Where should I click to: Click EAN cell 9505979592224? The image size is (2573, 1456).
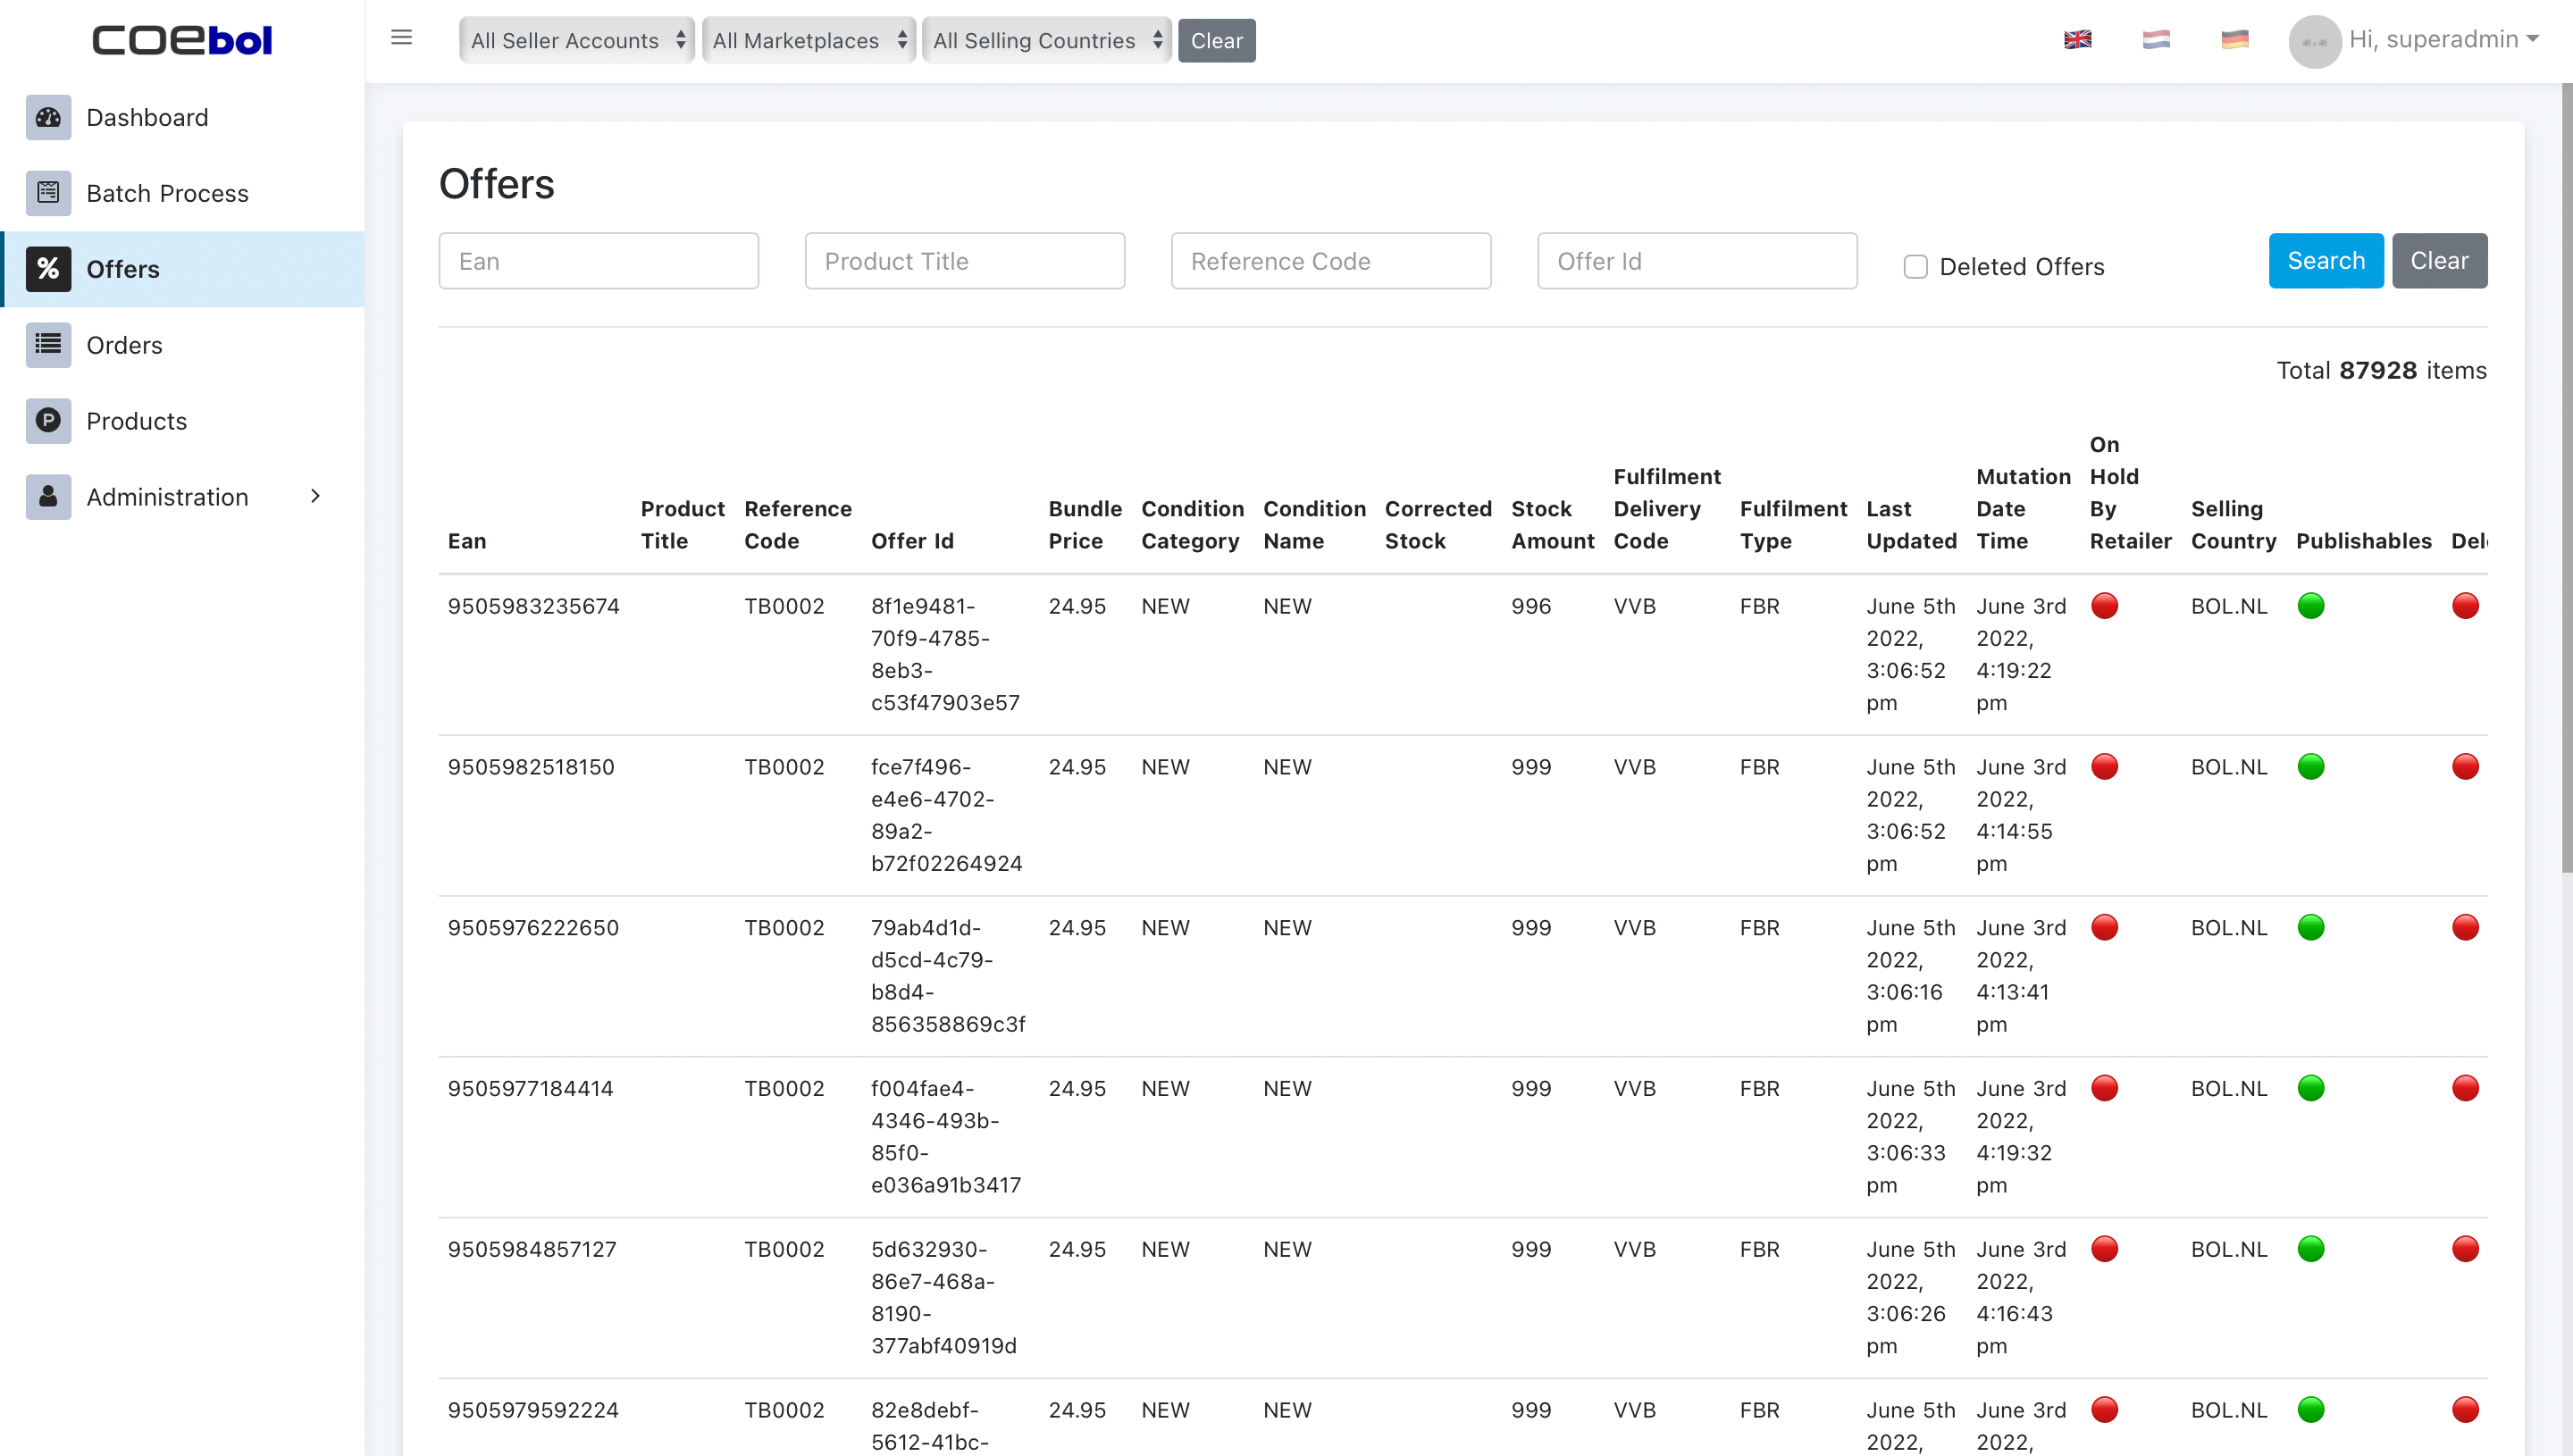(x=533, y=1410)
